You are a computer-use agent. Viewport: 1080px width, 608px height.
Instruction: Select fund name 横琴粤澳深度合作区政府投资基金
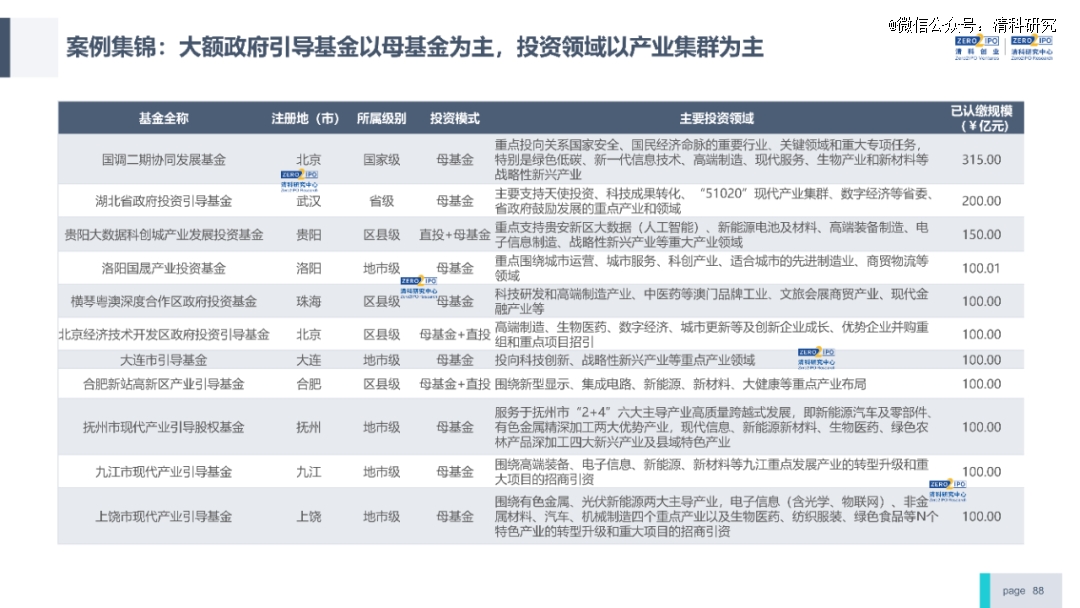pos(163,302)
